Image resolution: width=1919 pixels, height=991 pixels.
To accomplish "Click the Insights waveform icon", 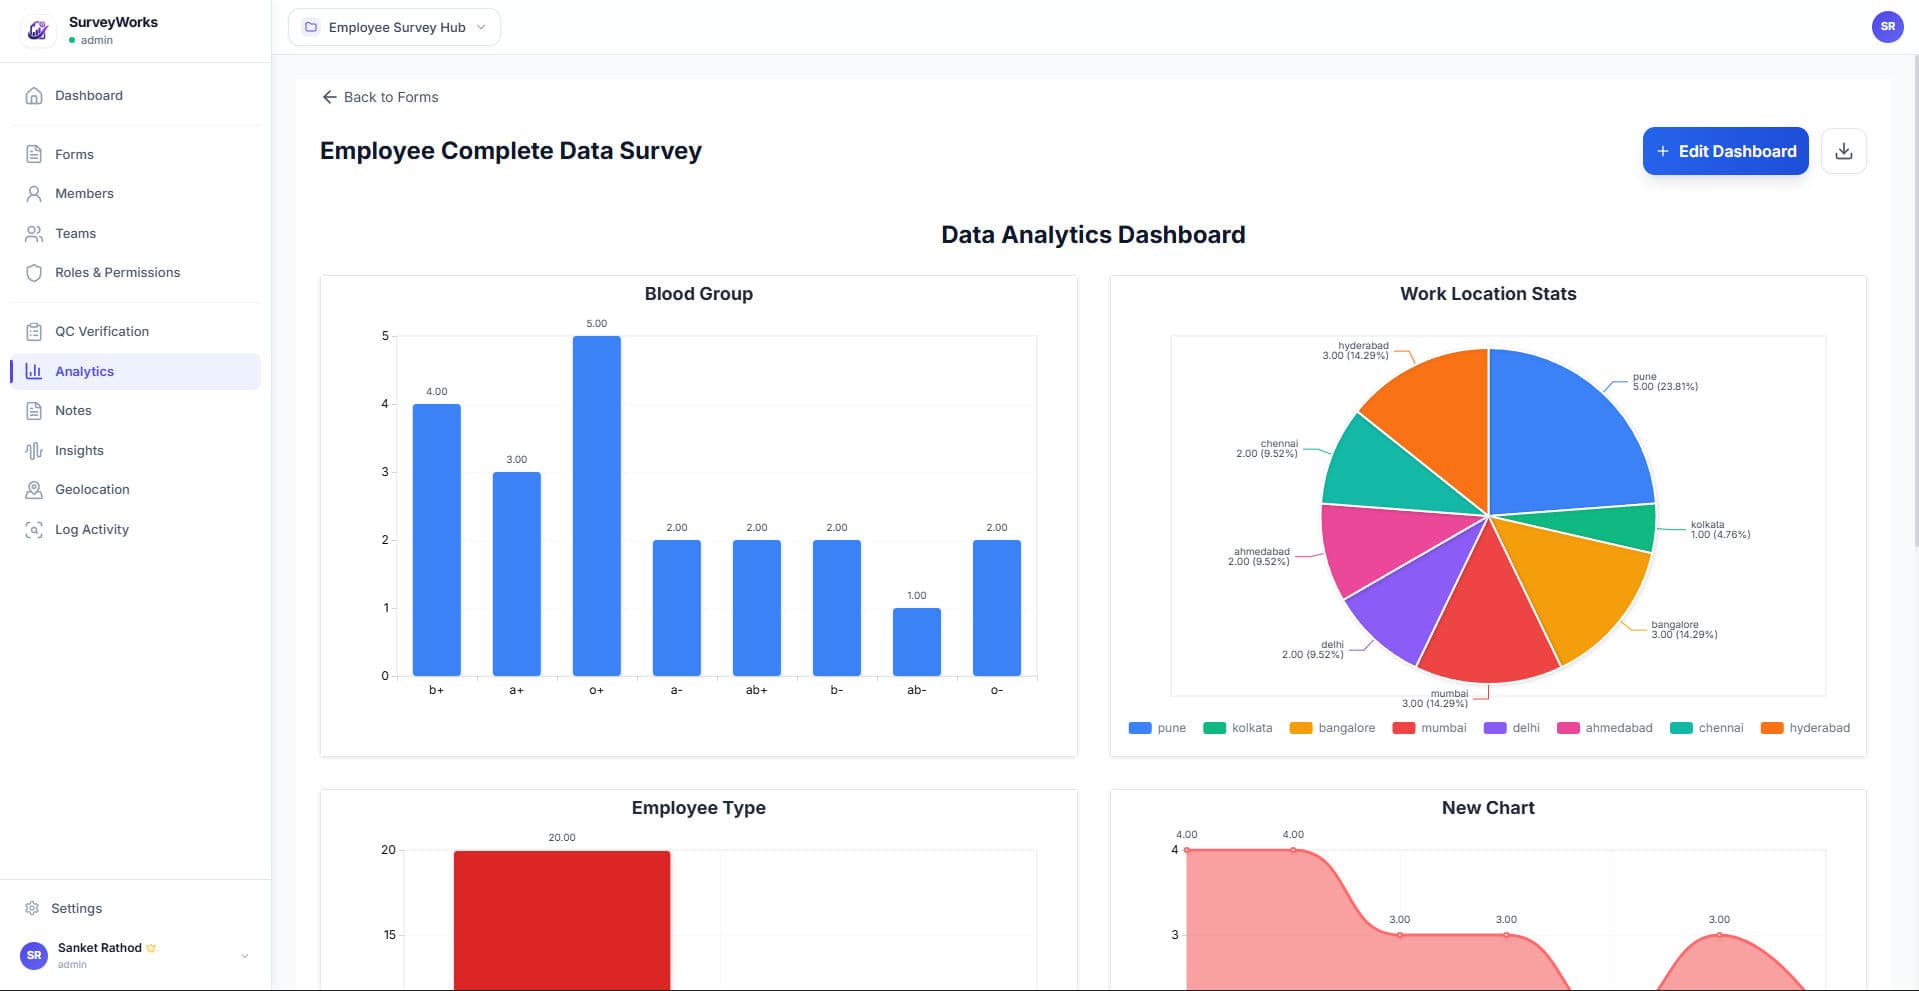I will 34,451.
